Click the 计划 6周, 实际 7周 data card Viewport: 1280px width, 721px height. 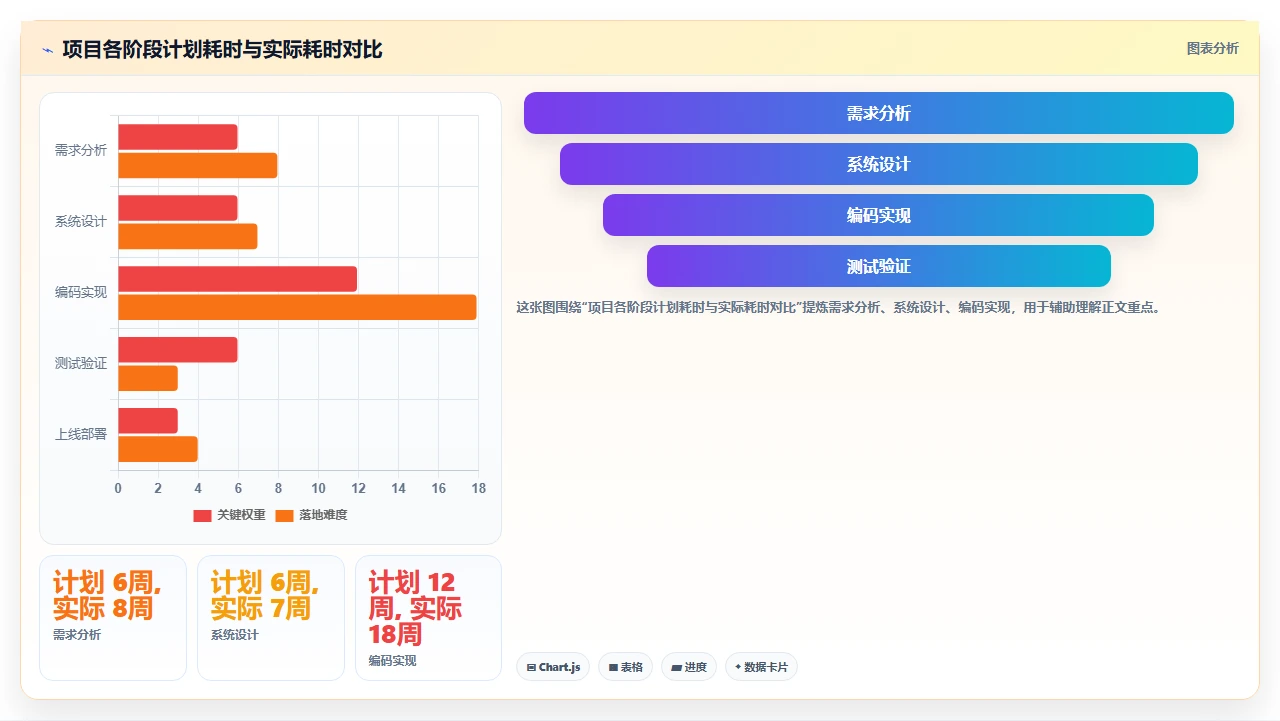[271, 618]
